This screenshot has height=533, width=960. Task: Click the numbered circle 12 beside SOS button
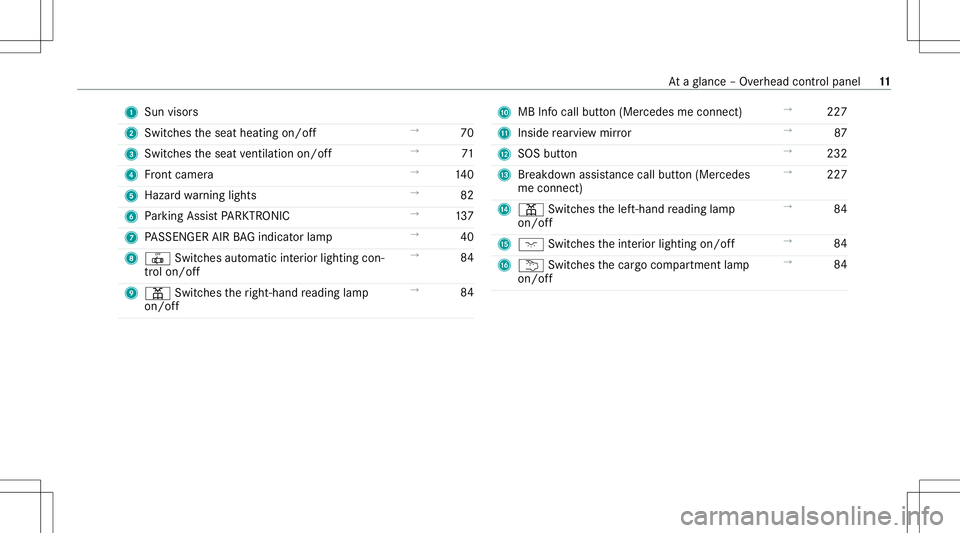pos(504,154)
